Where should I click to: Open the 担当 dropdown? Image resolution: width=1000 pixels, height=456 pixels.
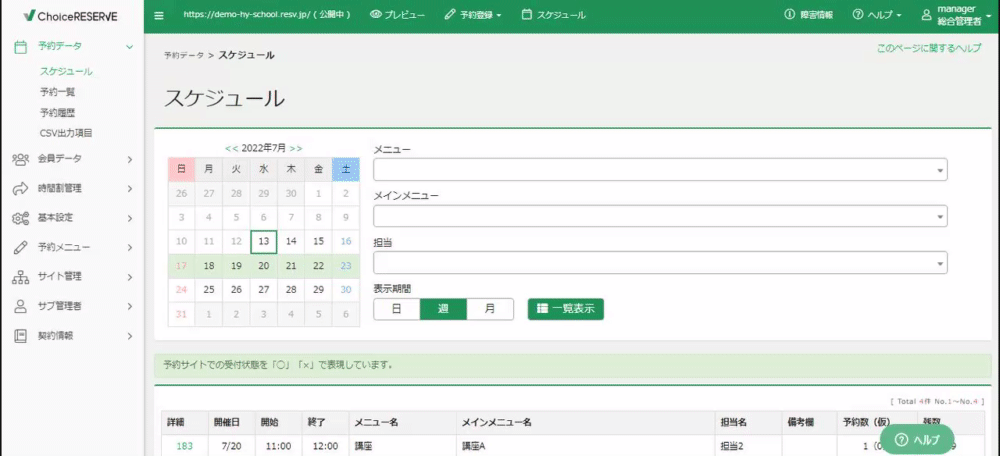(x=660, y=263)
